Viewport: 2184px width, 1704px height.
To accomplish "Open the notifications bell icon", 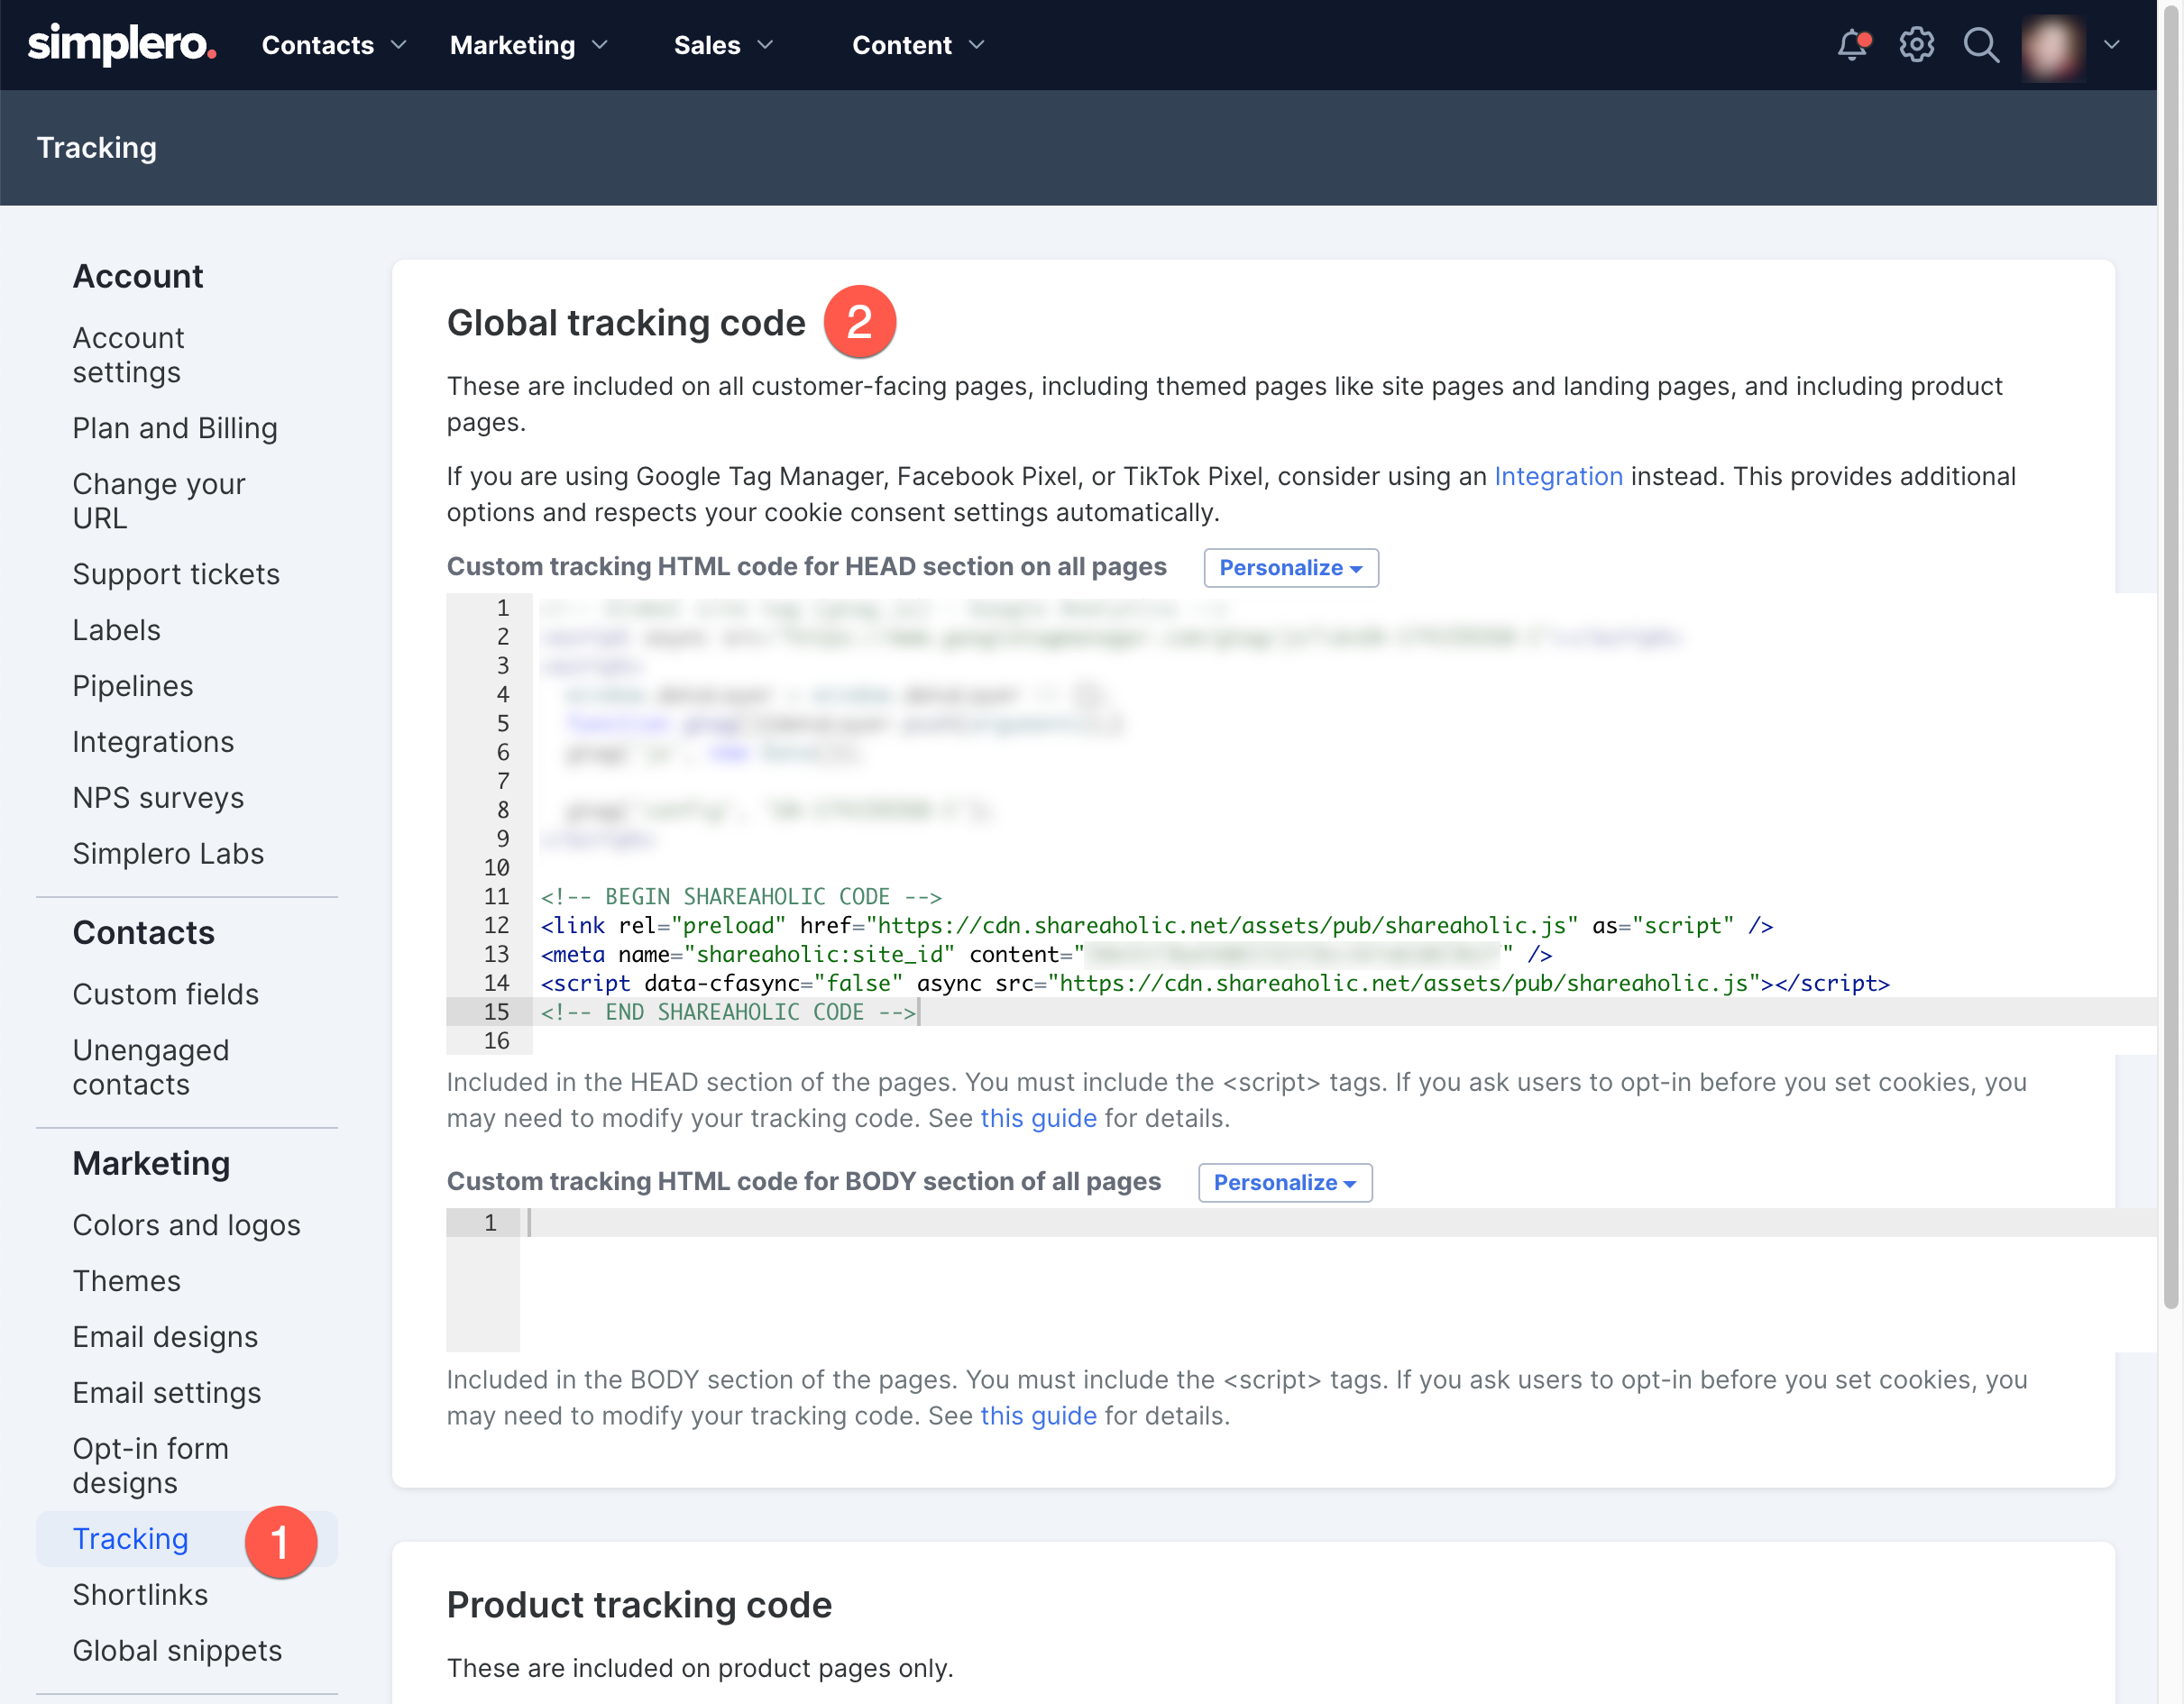I will pos(1852,45).
